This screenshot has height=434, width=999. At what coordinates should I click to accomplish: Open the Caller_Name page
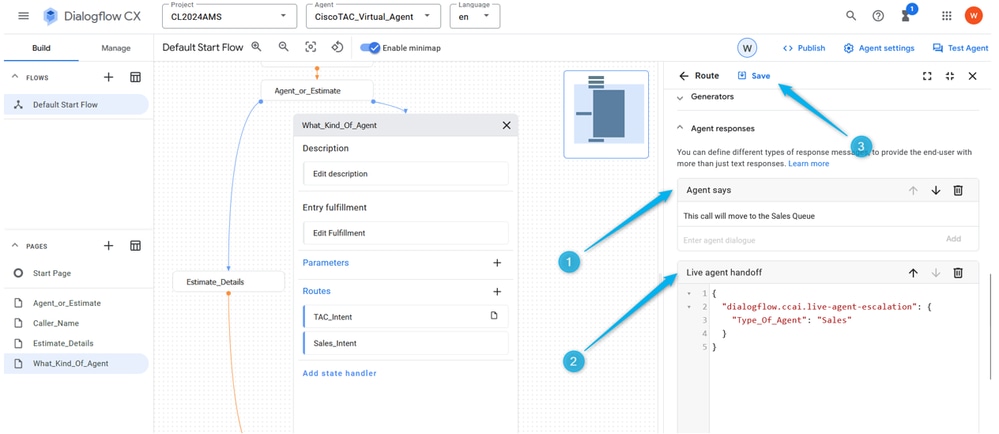[76, 323]
